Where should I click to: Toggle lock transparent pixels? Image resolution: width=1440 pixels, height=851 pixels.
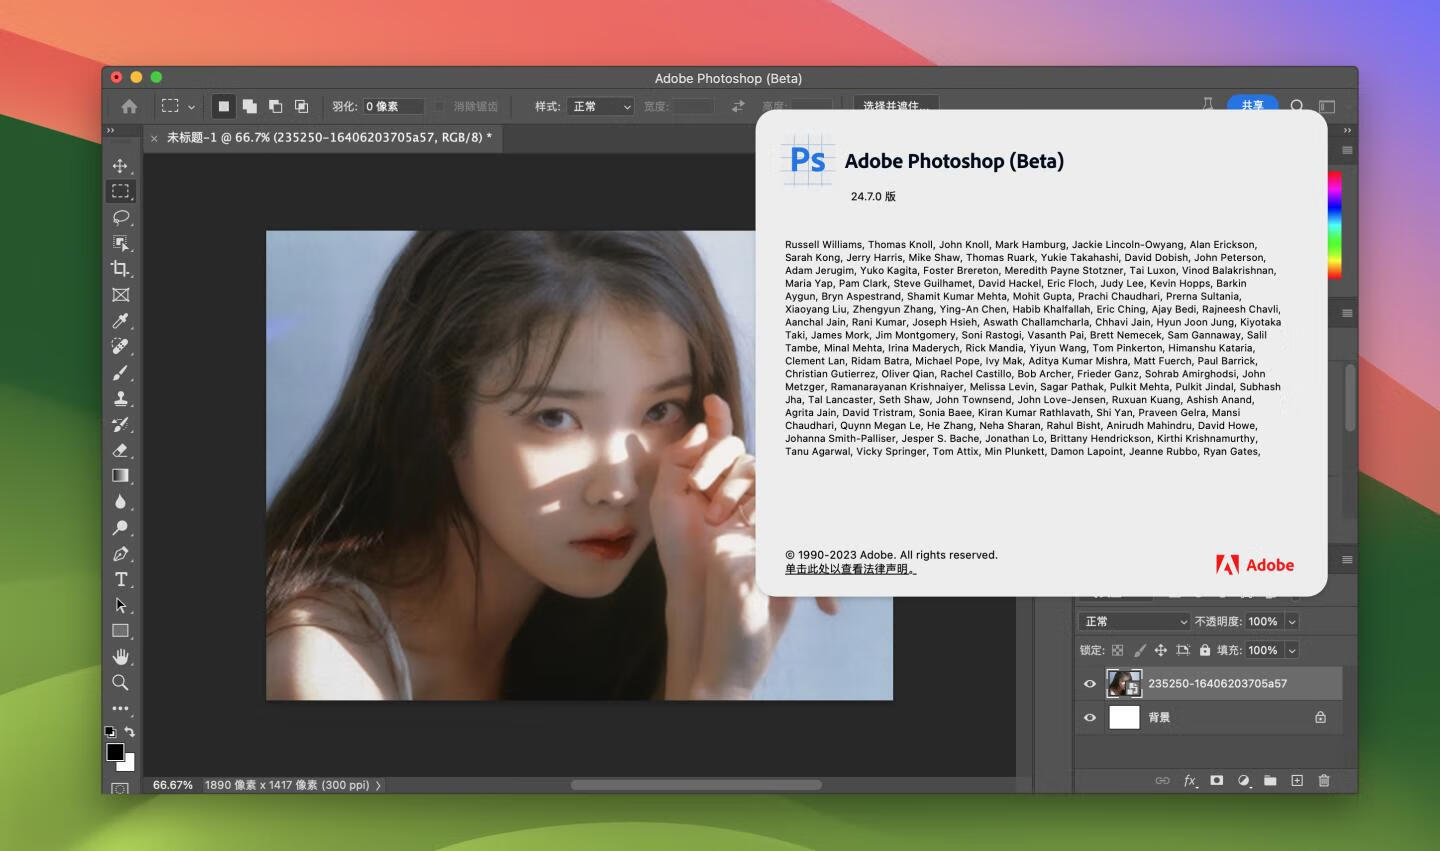point(1118,650)
